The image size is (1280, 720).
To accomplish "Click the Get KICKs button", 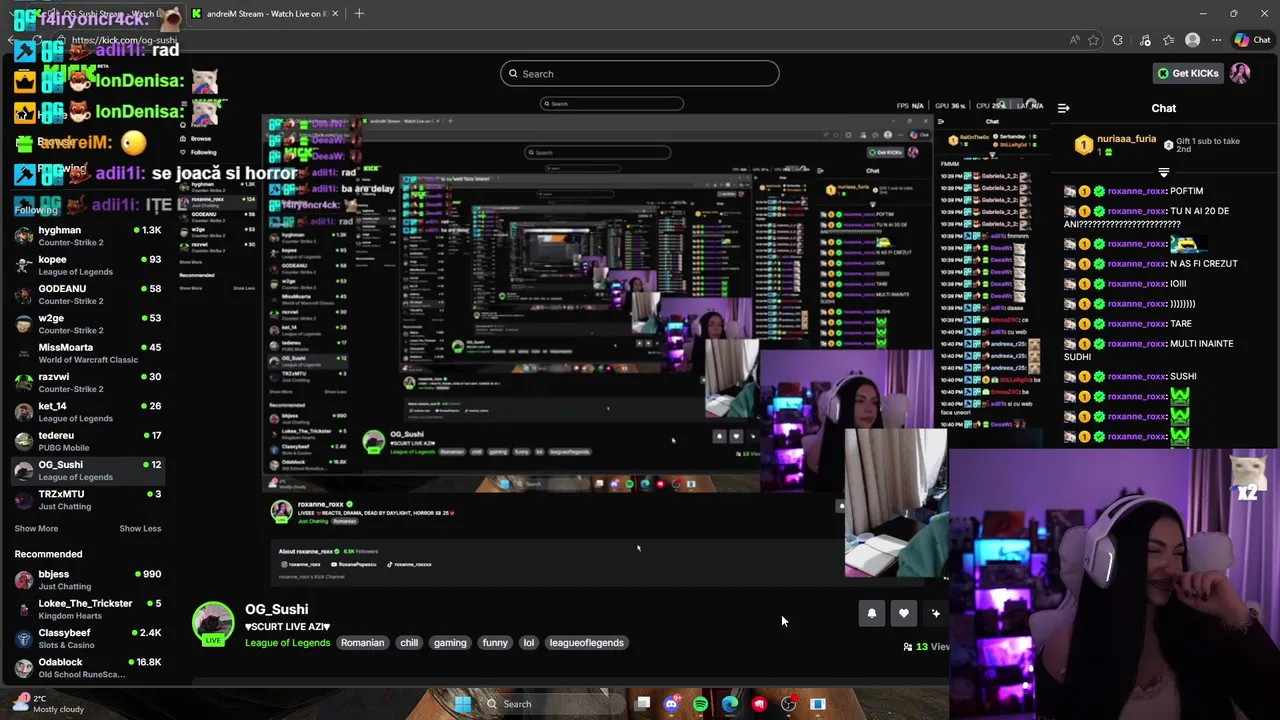I will click(1188, 73).
